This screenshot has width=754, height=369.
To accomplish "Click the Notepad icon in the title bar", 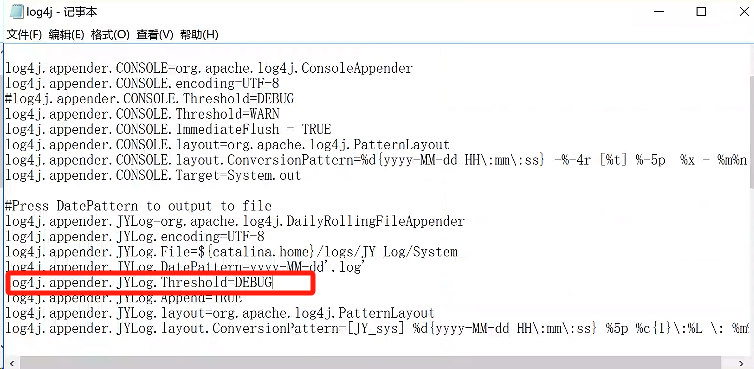I will [16, 11].
